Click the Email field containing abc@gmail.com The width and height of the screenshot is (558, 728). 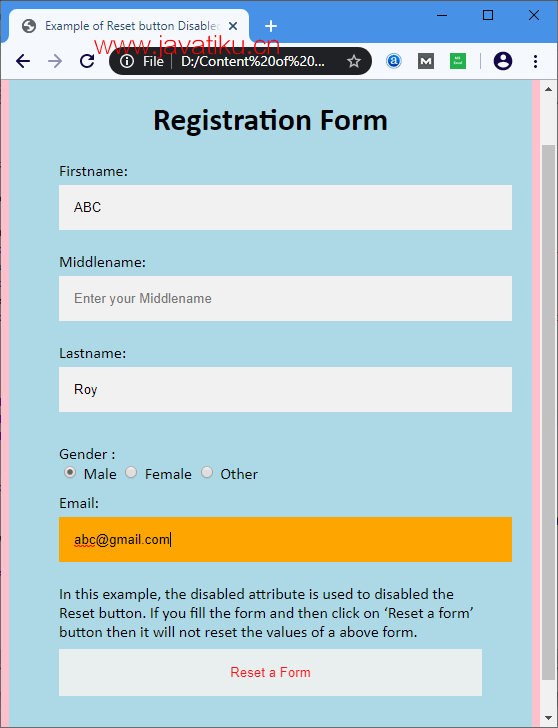(x=285, y=540)
